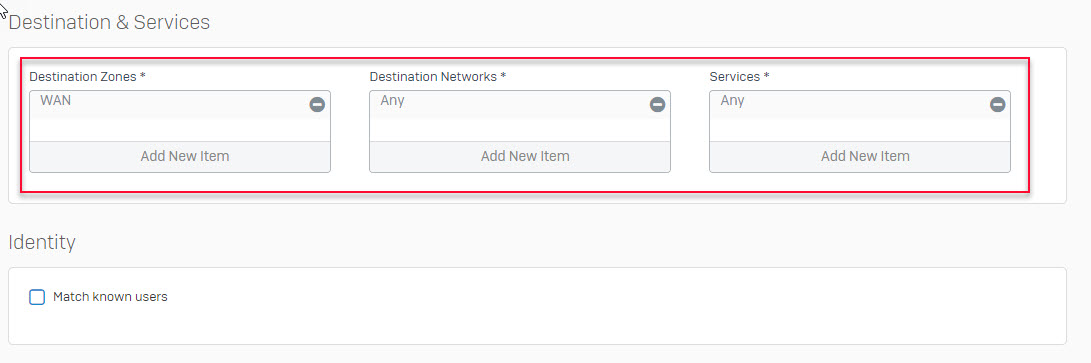1091x363 pixels.
Task: Click empty row below Any in Services
Action: (860, 130)
